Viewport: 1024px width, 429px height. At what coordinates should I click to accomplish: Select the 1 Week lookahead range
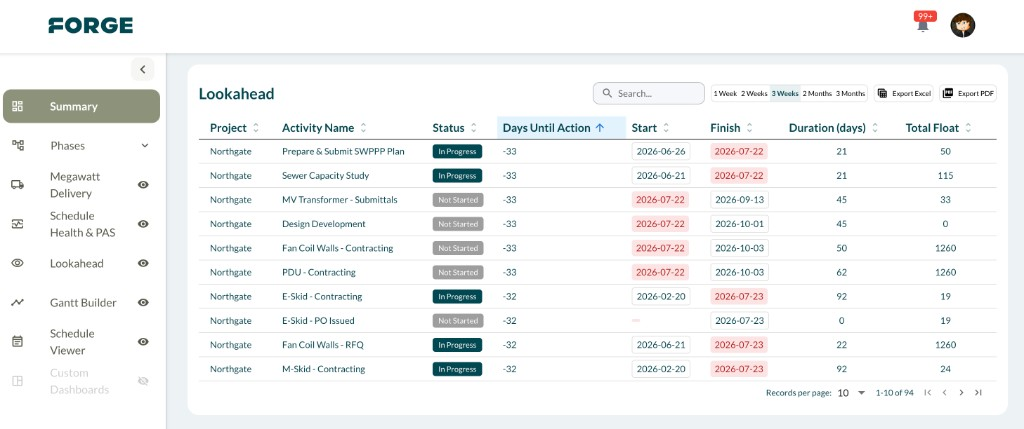point(725,93)
